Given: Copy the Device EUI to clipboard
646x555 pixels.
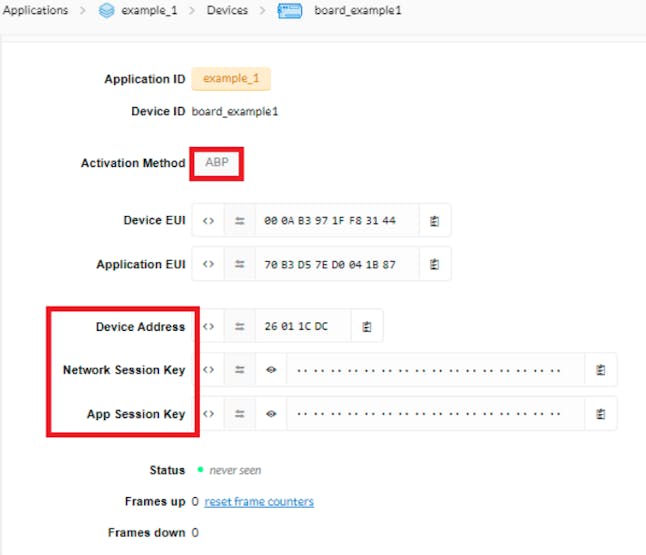Looking at the screenshot, I should 435,220.
